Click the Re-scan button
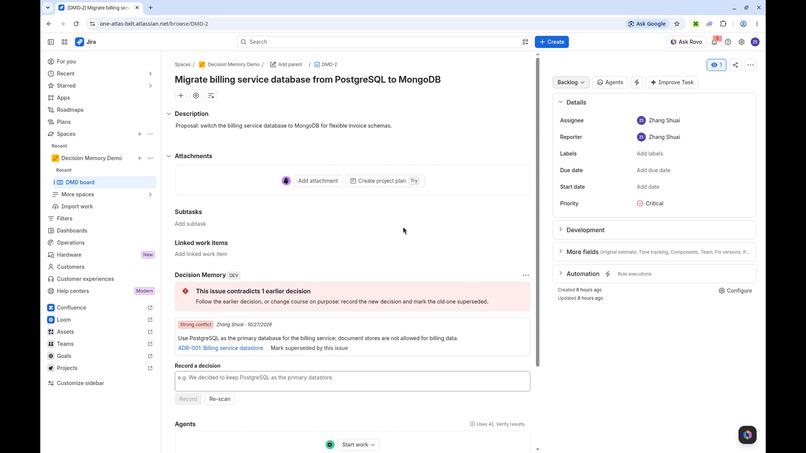 pos(219,399)
